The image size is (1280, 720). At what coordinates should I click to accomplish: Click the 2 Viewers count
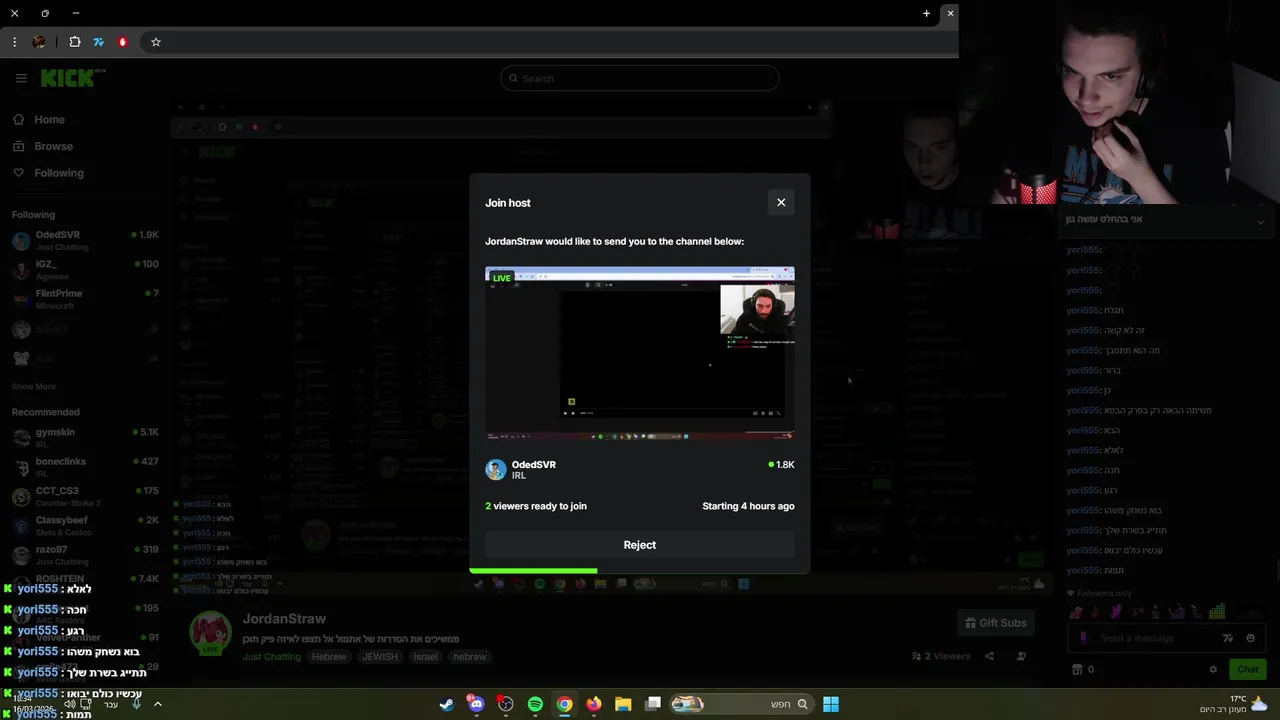941,656
